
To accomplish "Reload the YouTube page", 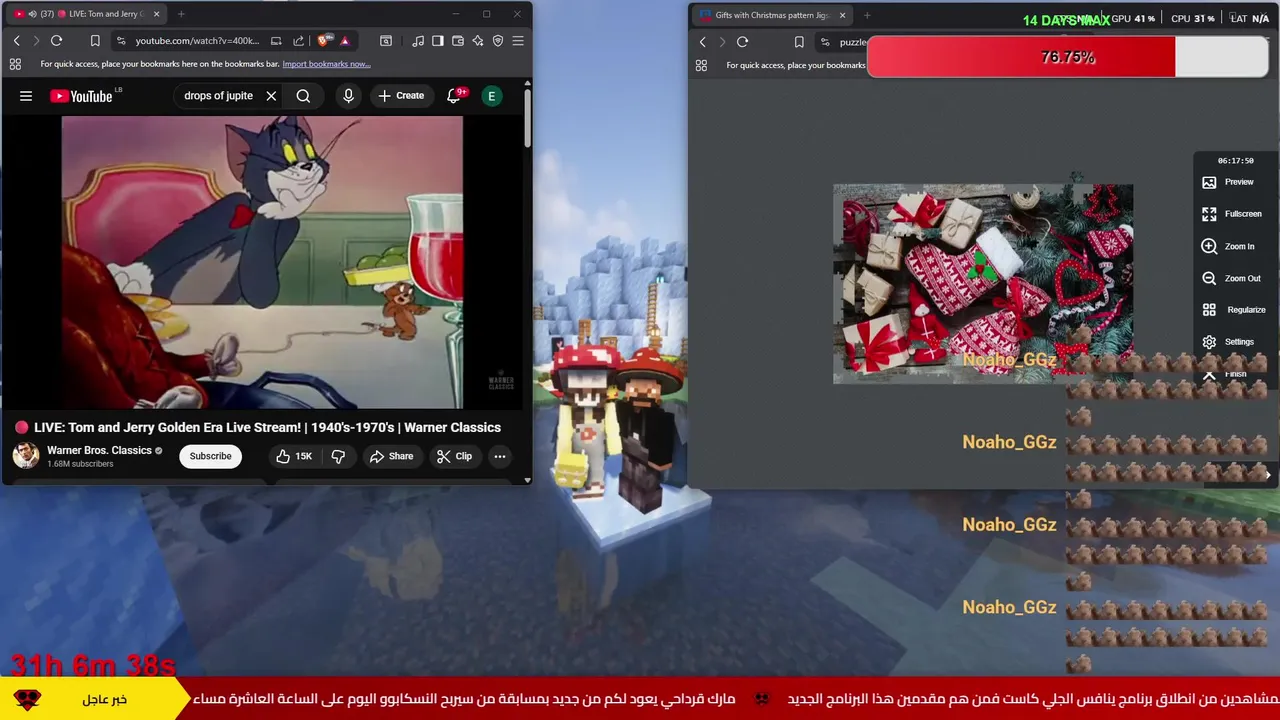I will (56, 41).
